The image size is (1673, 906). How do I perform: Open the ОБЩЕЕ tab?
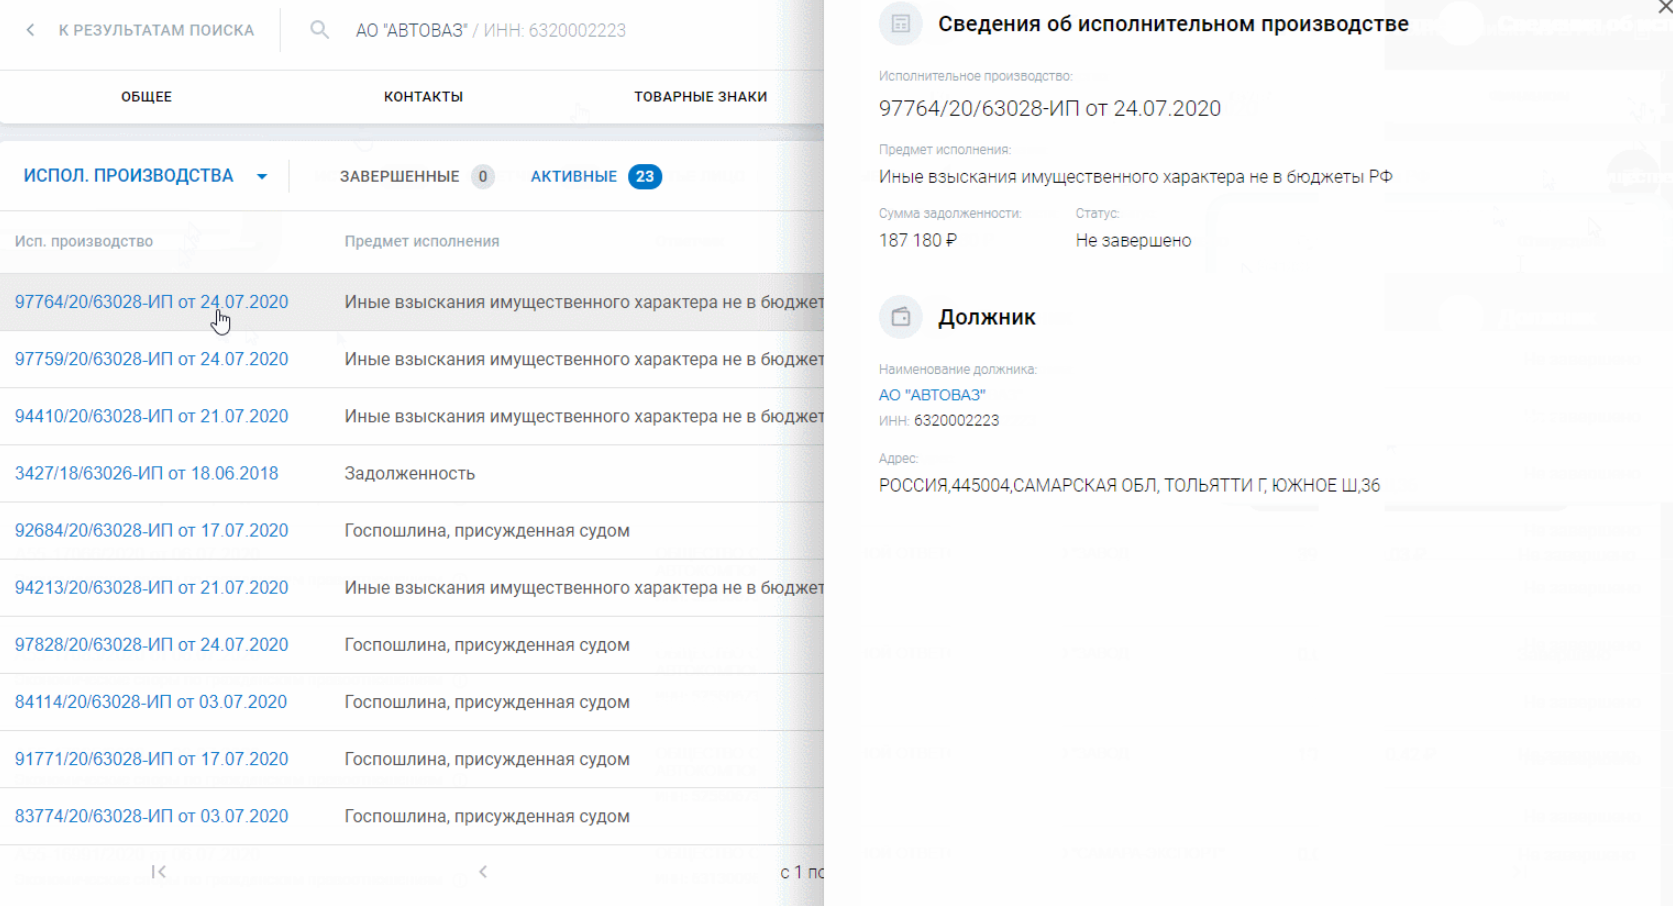146,97
